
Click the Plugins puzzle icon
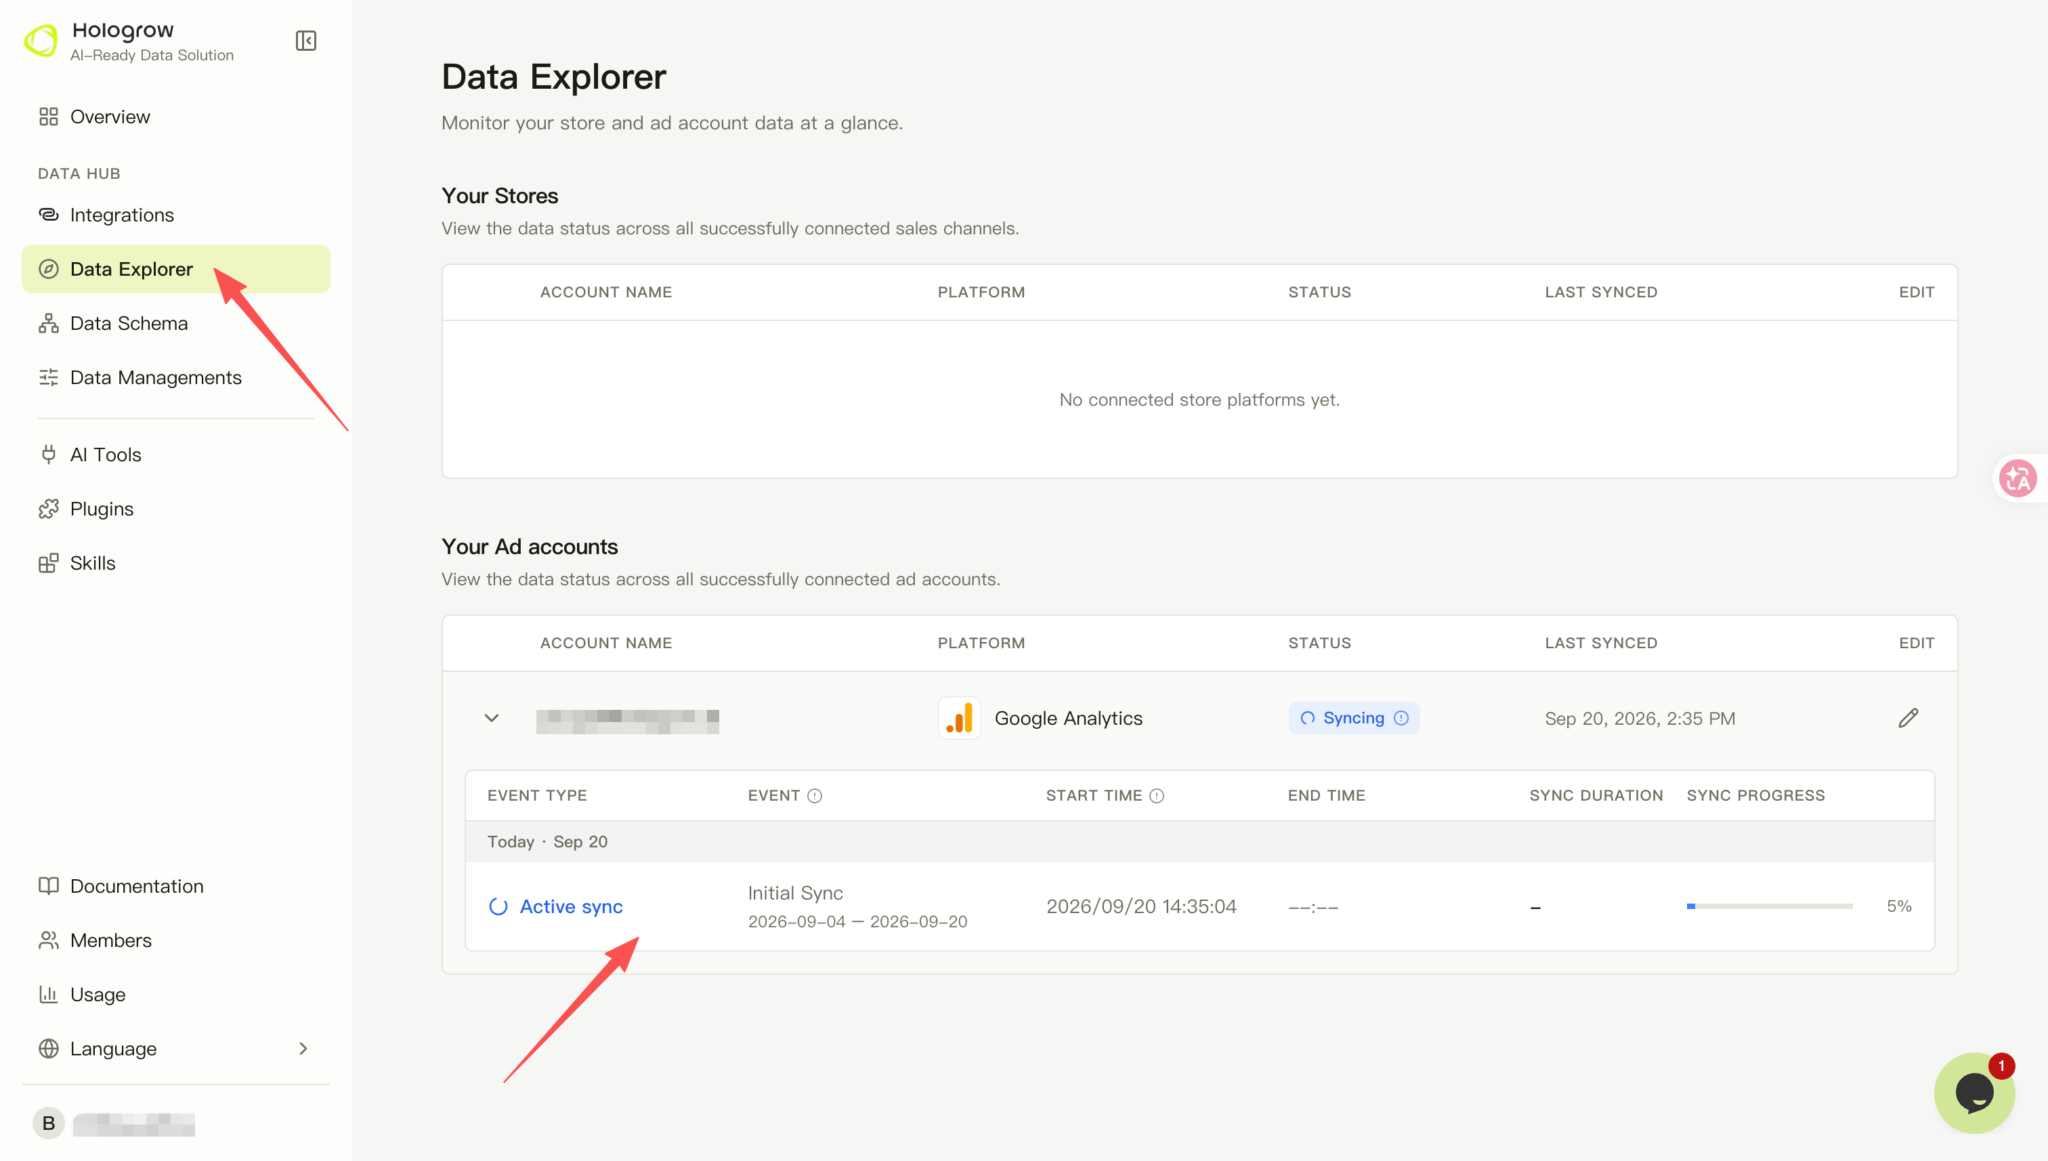pyautogui.click(x=48, y=509)
